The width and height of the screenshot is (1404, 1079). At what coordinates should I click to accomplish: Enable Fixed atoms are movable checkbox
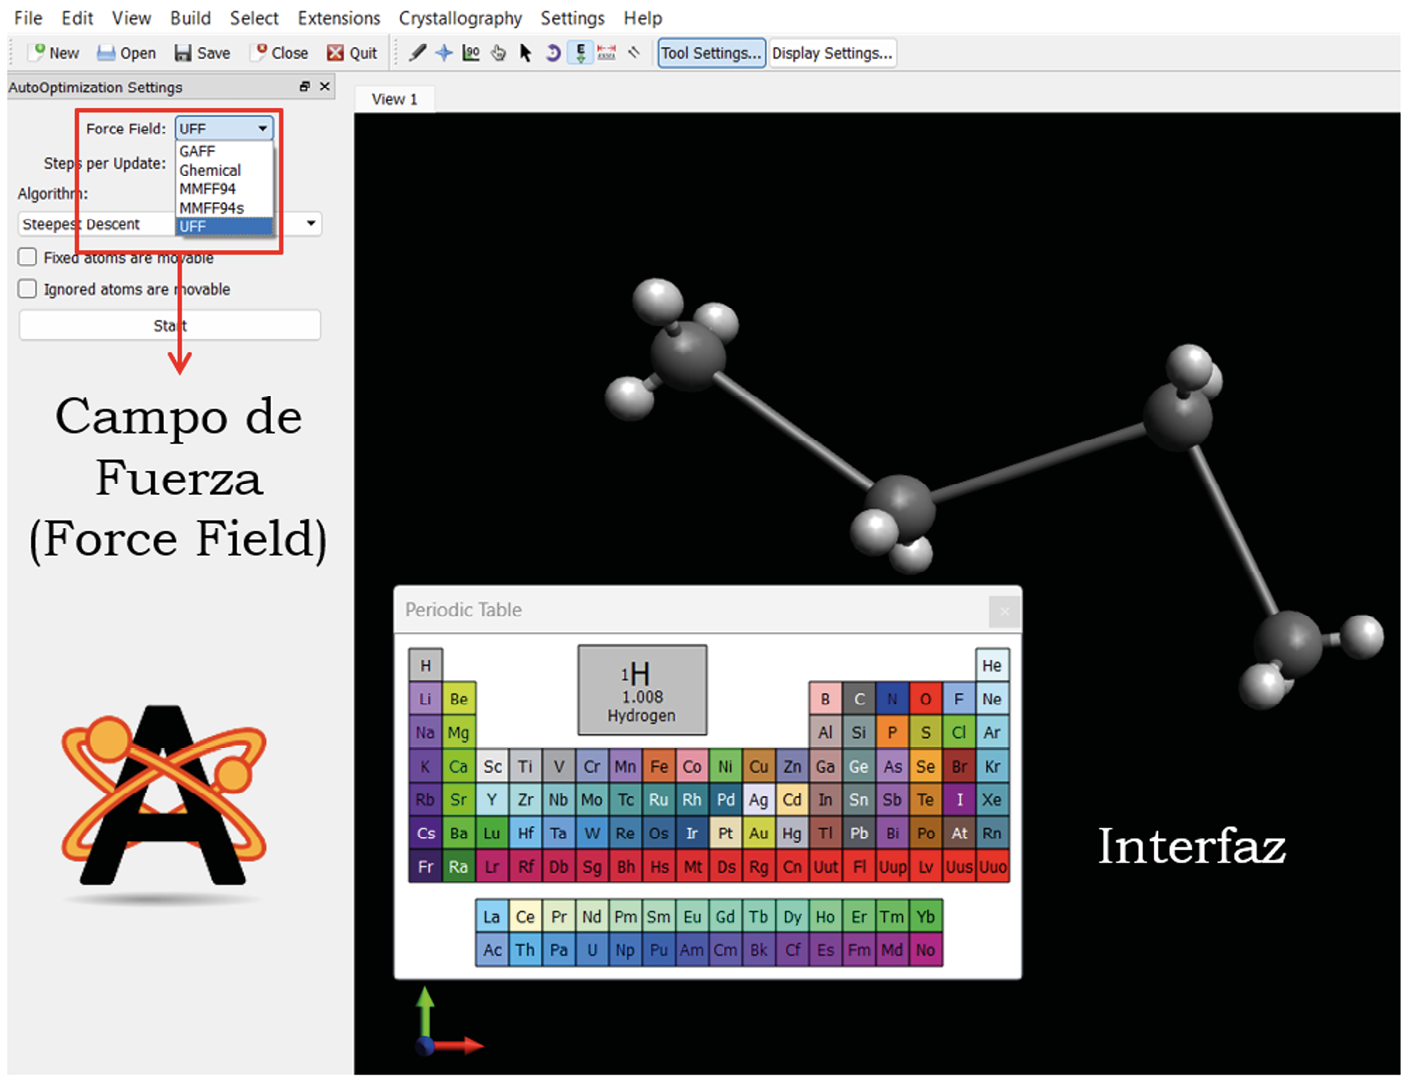coord(28,257)
